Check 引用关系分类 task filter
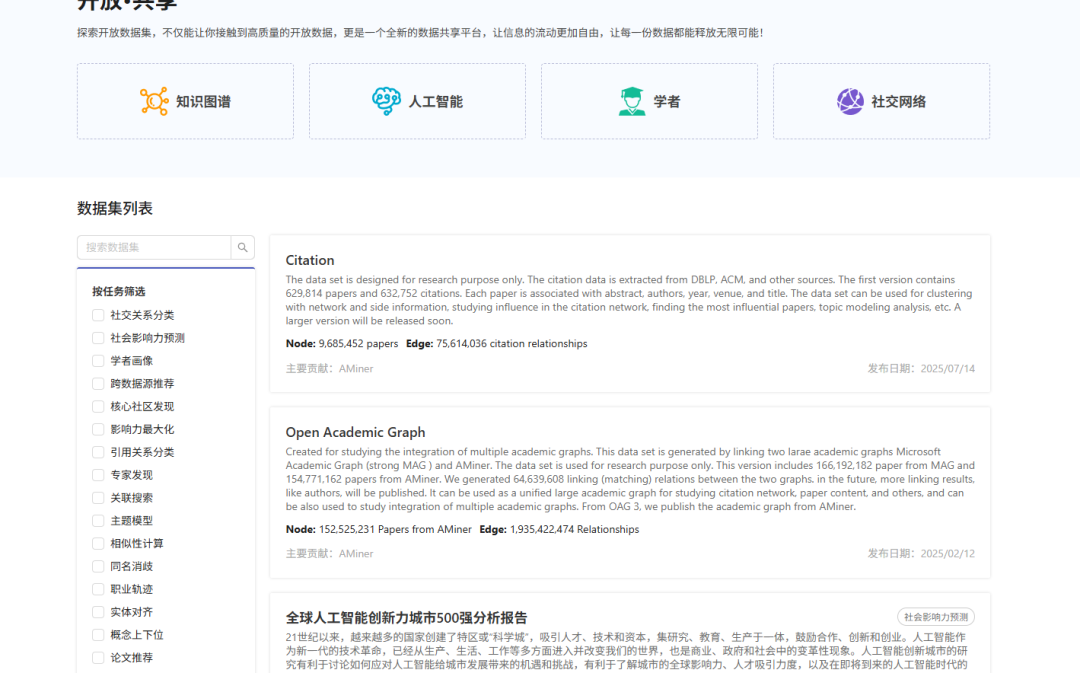Viewport: 1080px width, 673px height. 98,452
